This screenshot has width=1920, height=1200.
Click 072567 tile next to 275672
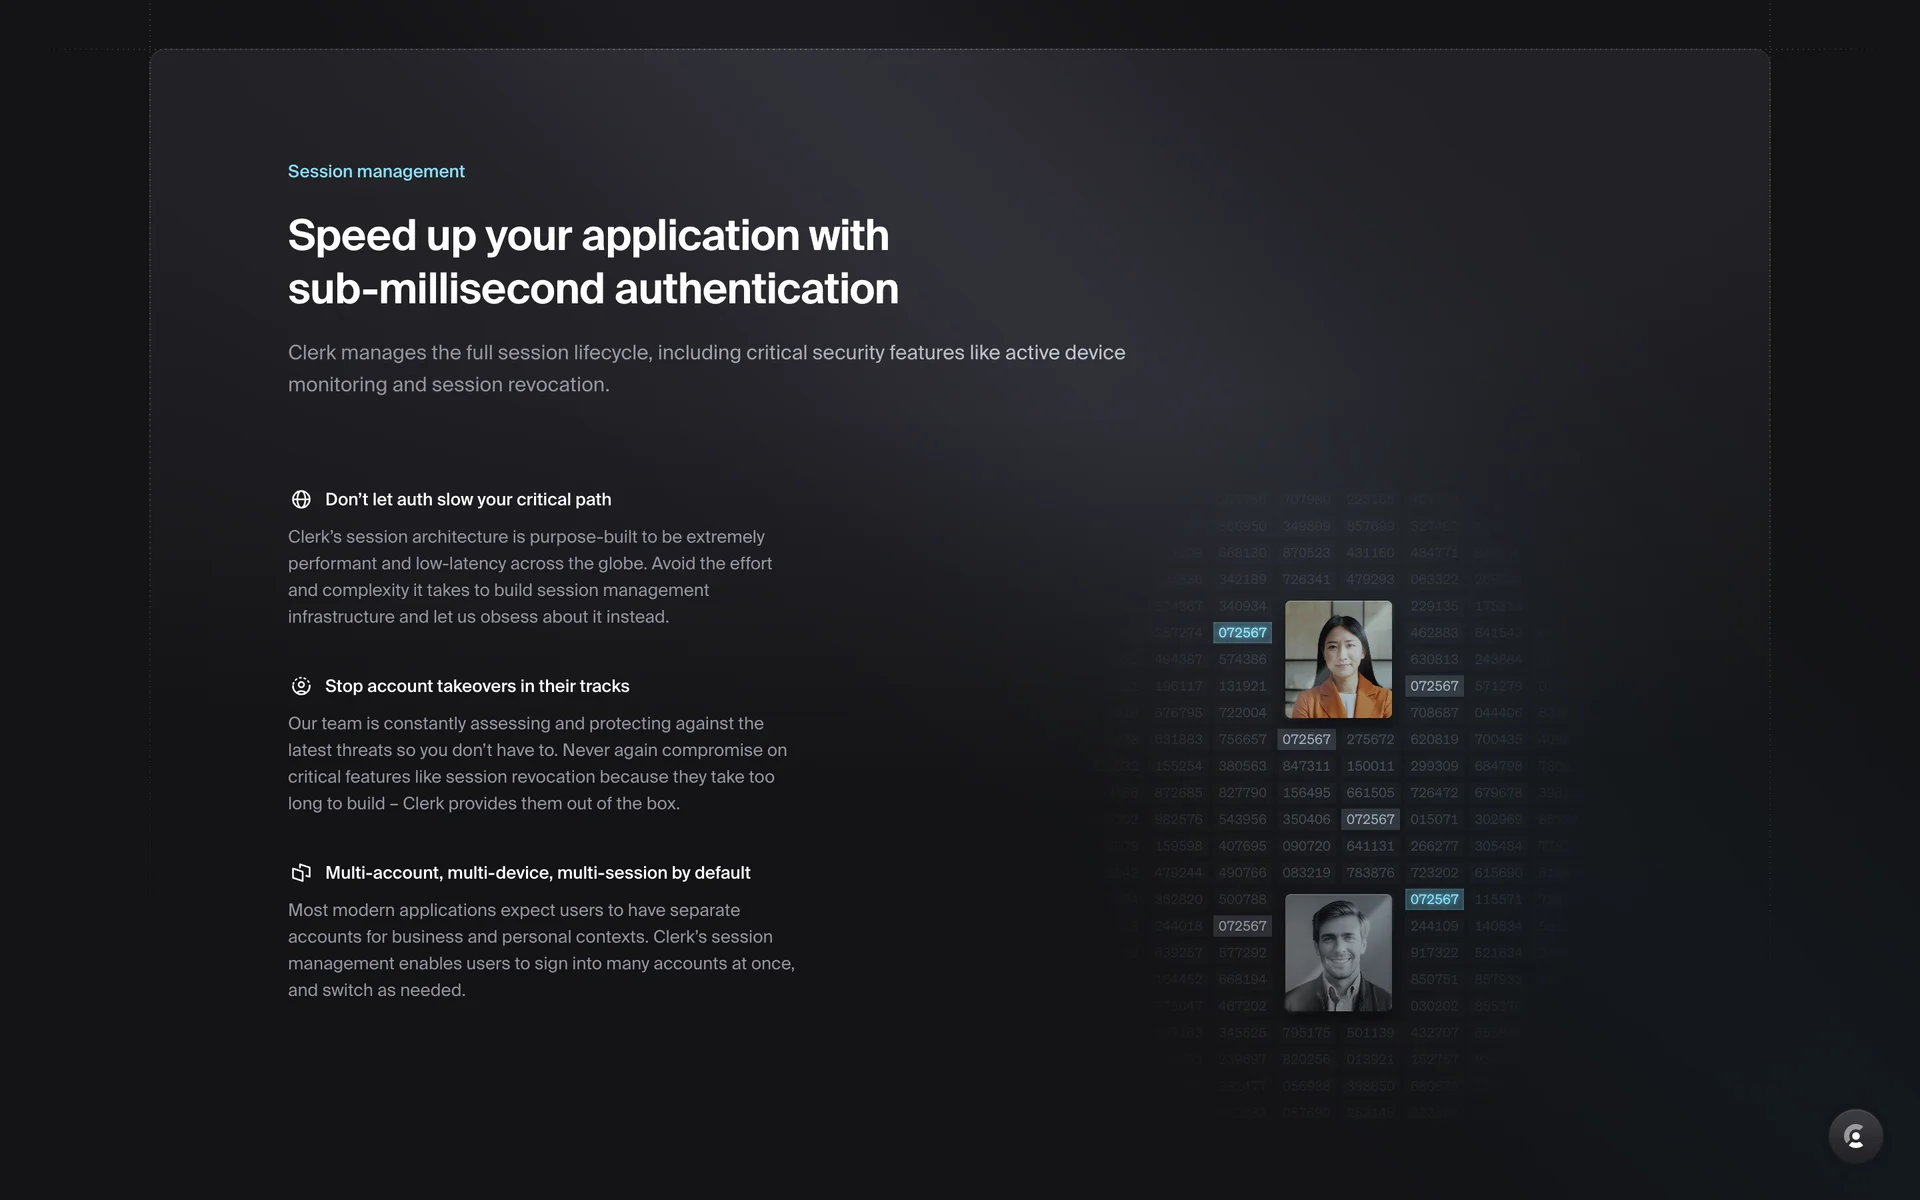pyautogui.click(x=1306, y=739)
